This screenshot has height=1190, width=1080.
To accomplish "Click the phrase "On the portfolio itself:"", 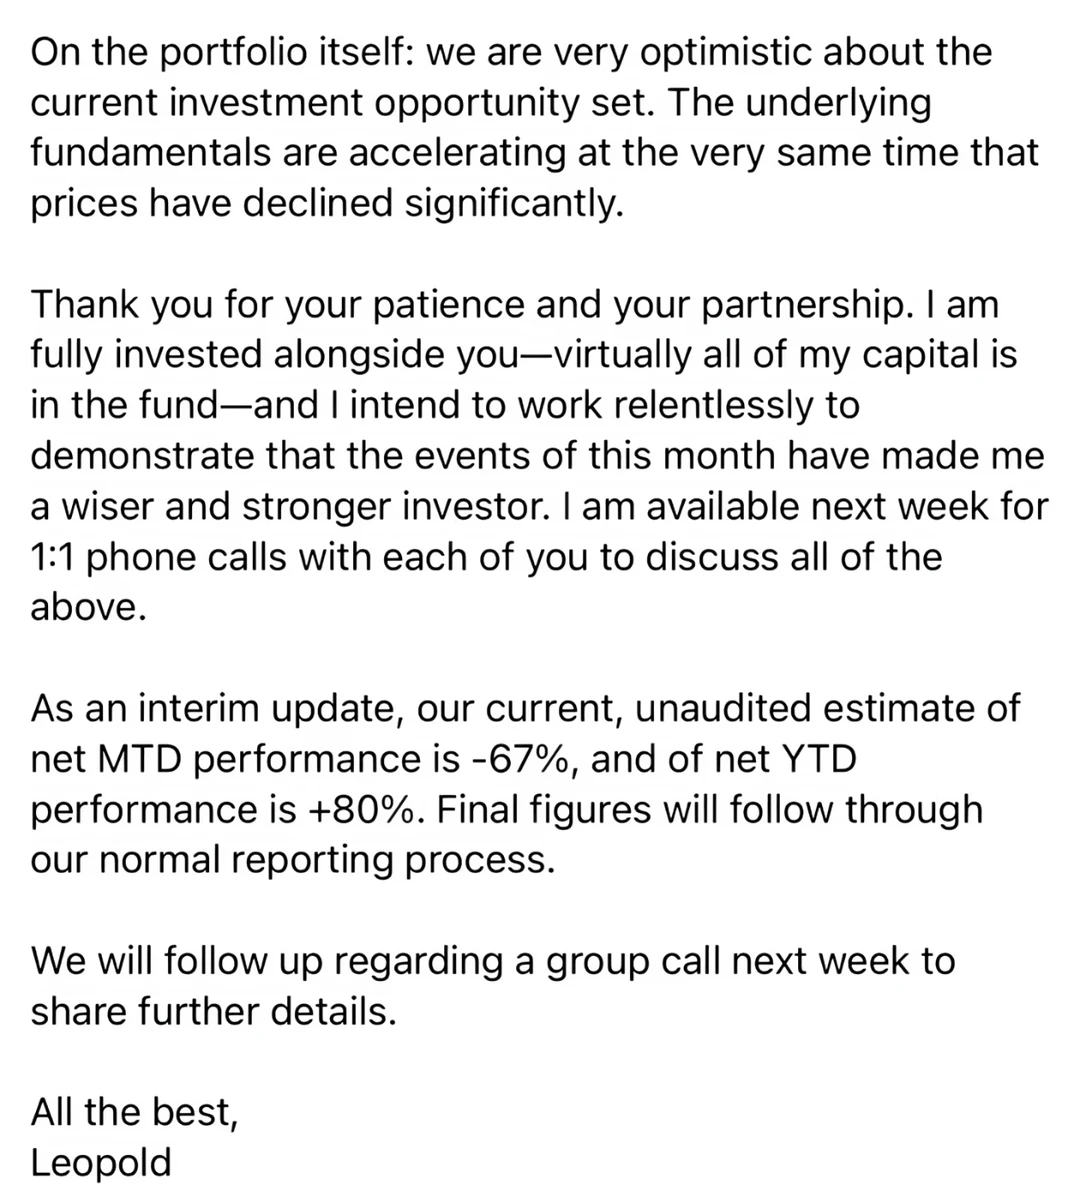I will [x=222, y=52].
